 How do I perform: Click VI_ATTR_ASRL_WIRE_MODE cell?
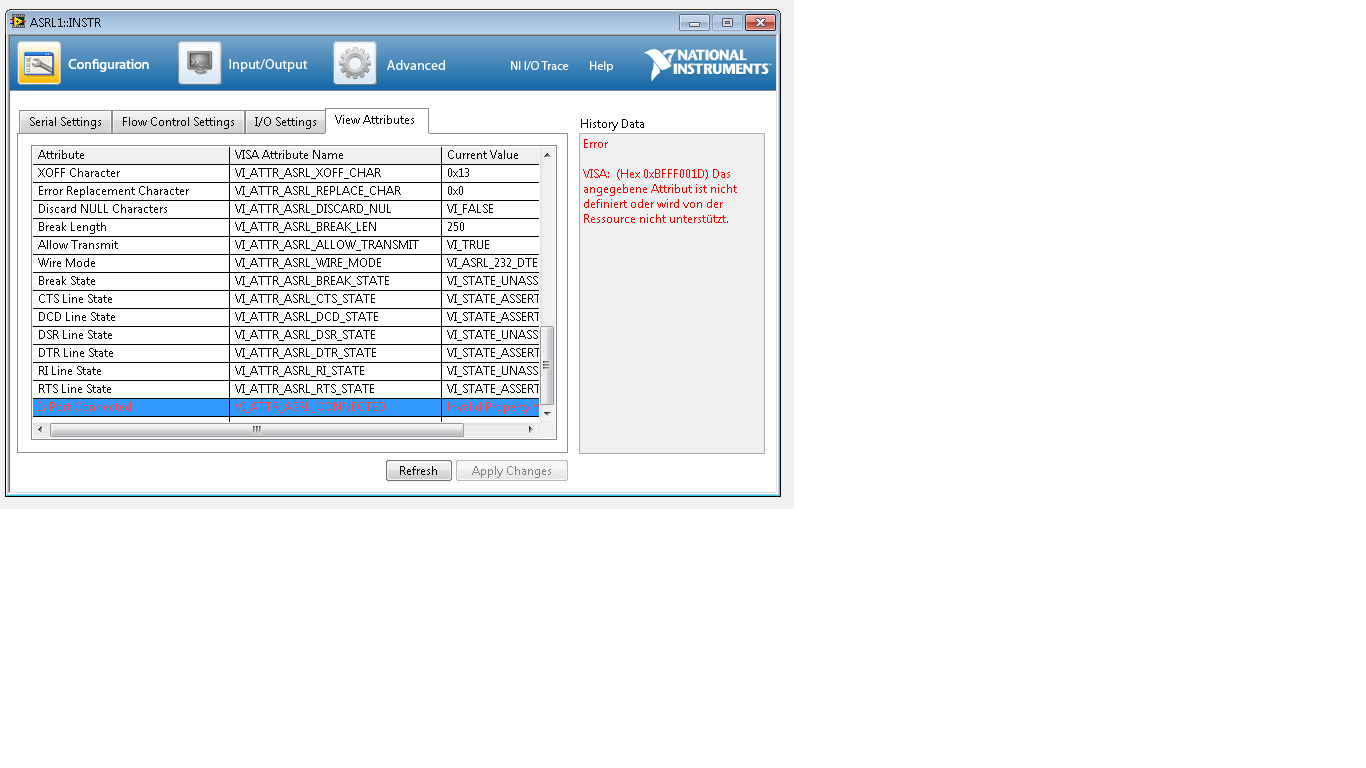[x=336, y=263]
